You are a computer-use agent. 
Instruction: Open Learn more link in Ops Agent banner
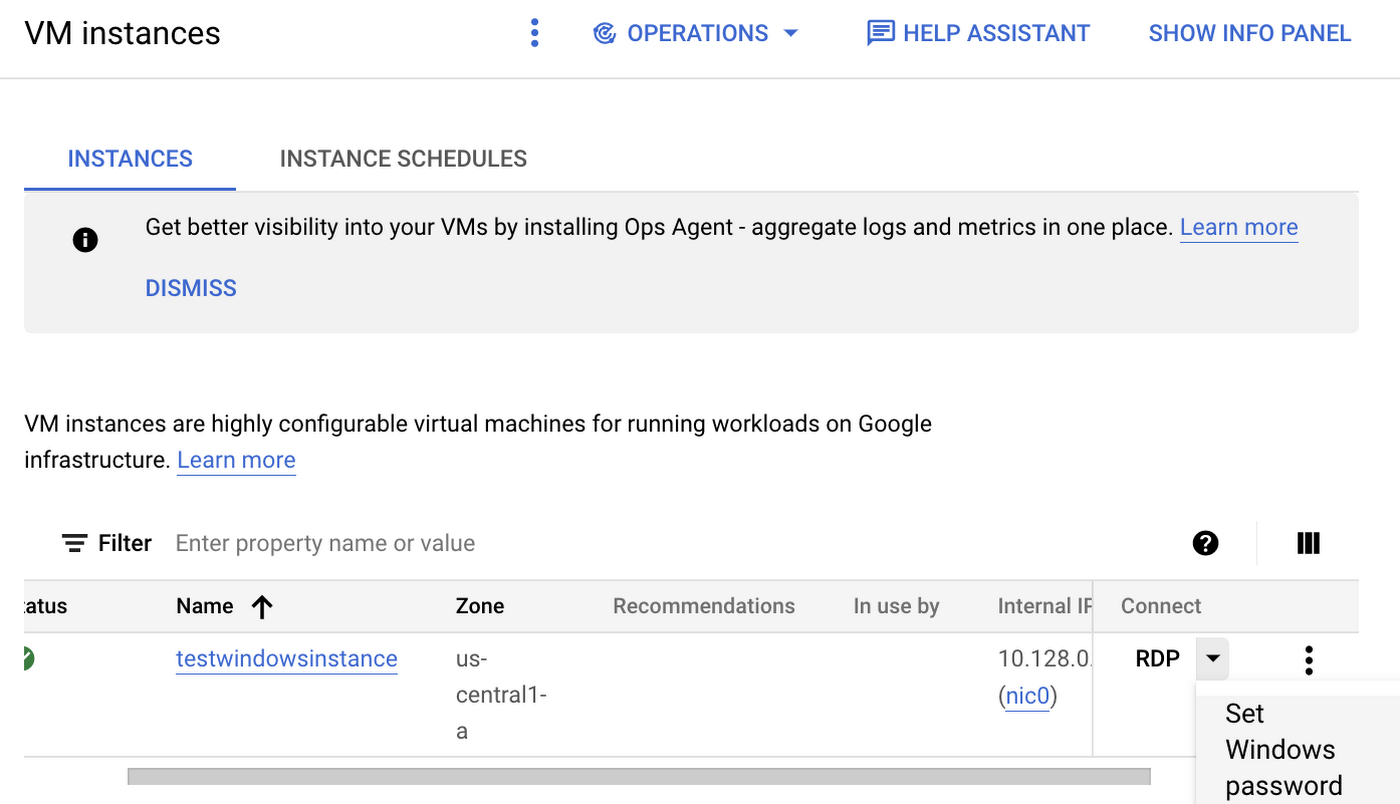pyautogui.click(x=1239, y=227)
